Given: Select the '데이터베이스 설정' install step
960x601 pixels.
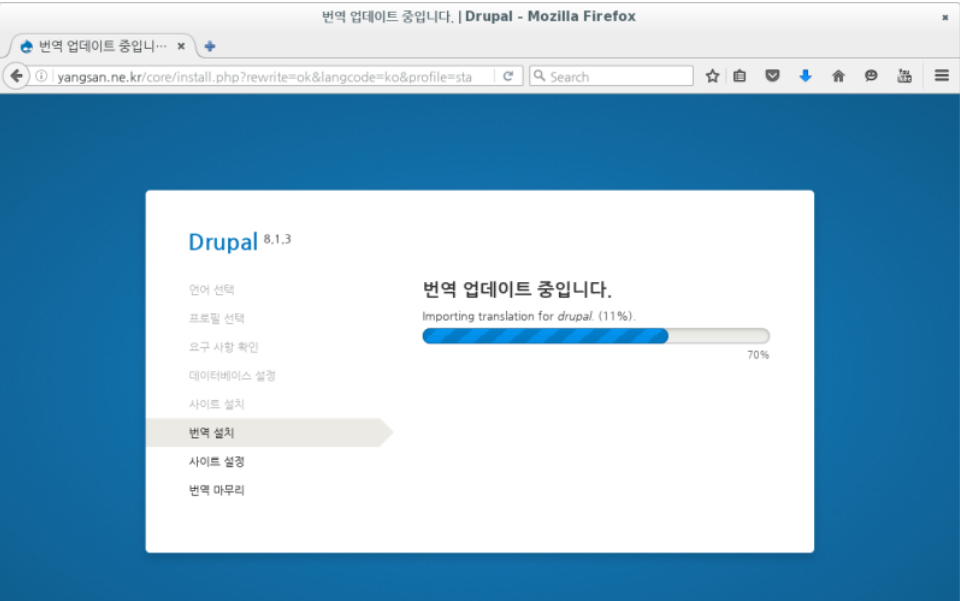Looking at the screenshot, I should 232,376.
